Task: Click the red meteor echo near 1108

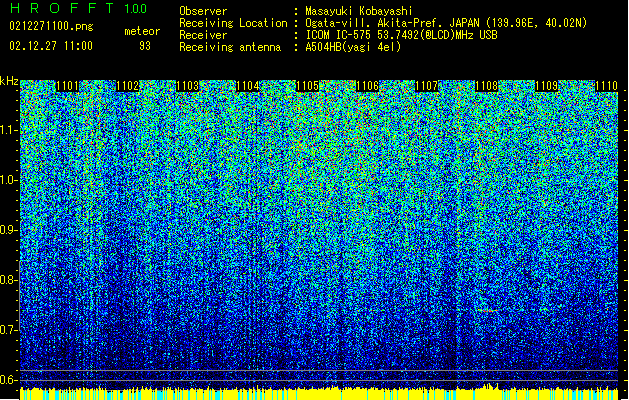Action: point(488,311)
